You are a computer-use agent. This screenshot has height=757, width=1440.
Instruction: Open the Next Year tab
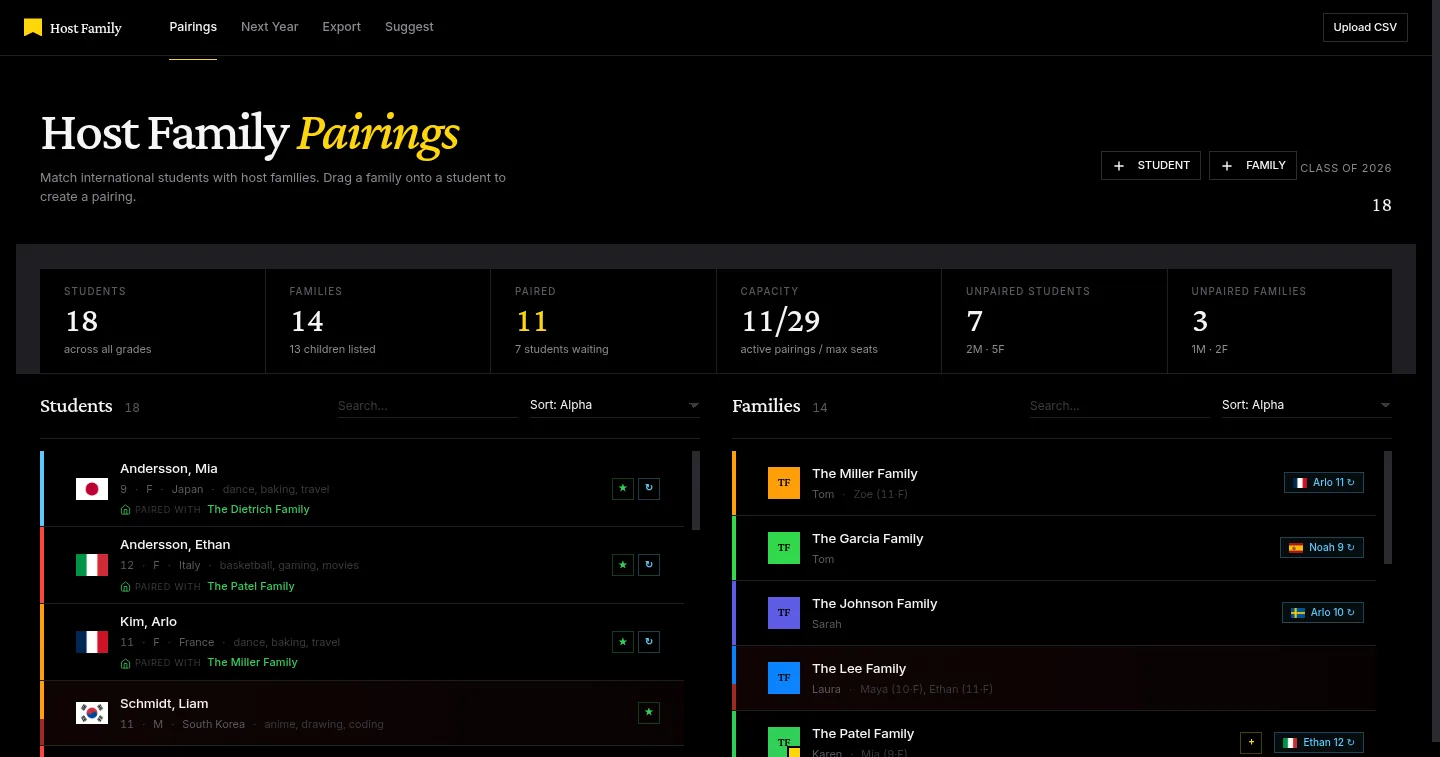click(269, 27)
